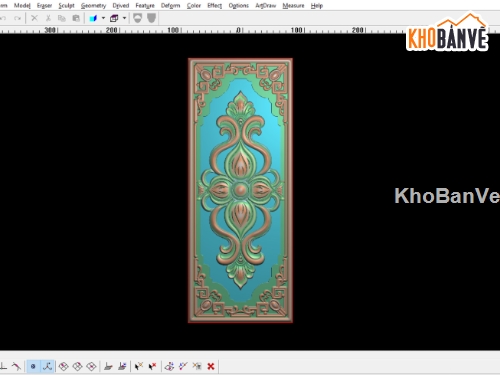Expand dropdown arrow next to cyan cube

click(103, 18)
